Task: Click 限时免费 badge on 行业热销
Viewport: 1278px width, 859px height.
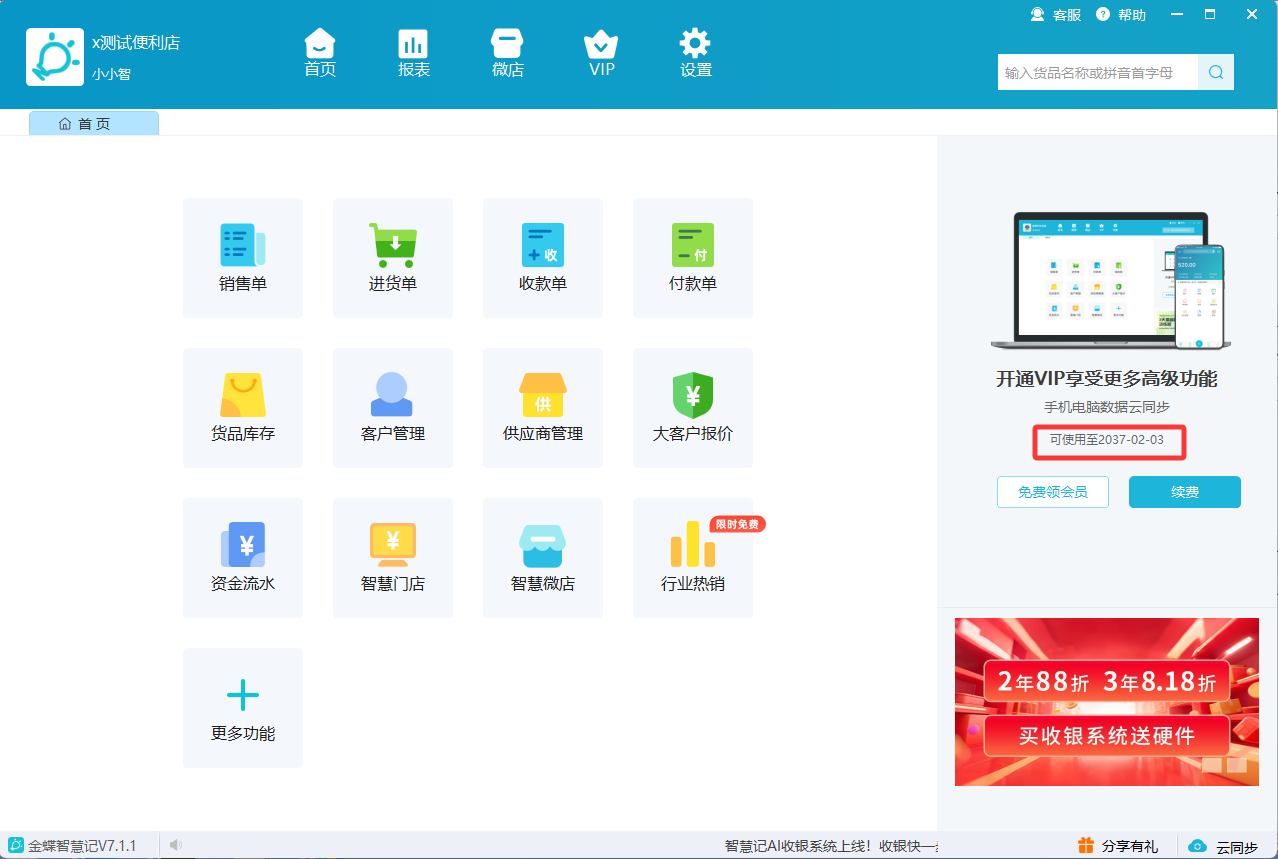Action: (738, 524)
